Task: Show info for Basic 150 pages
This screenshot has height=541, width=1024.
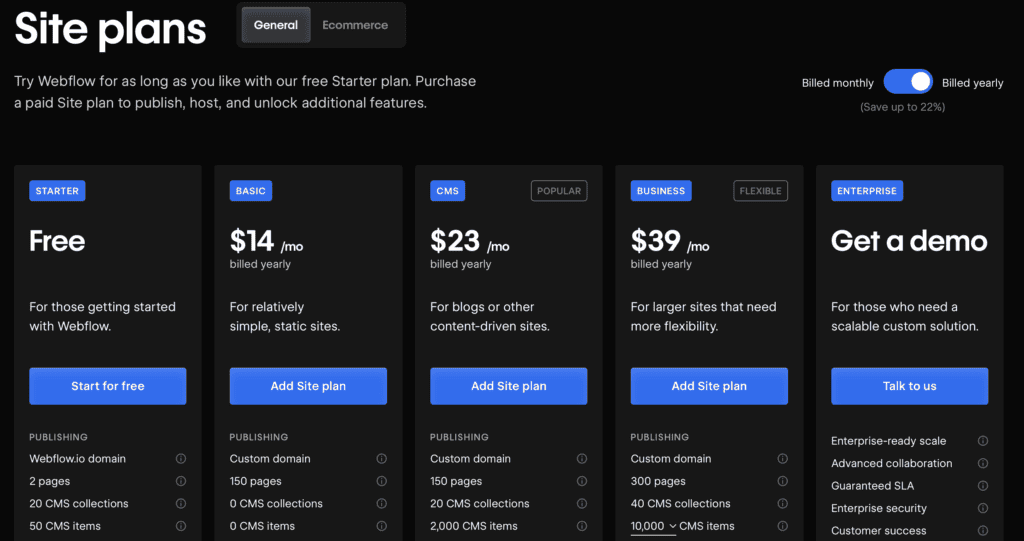Action: [x=381, y=481]
